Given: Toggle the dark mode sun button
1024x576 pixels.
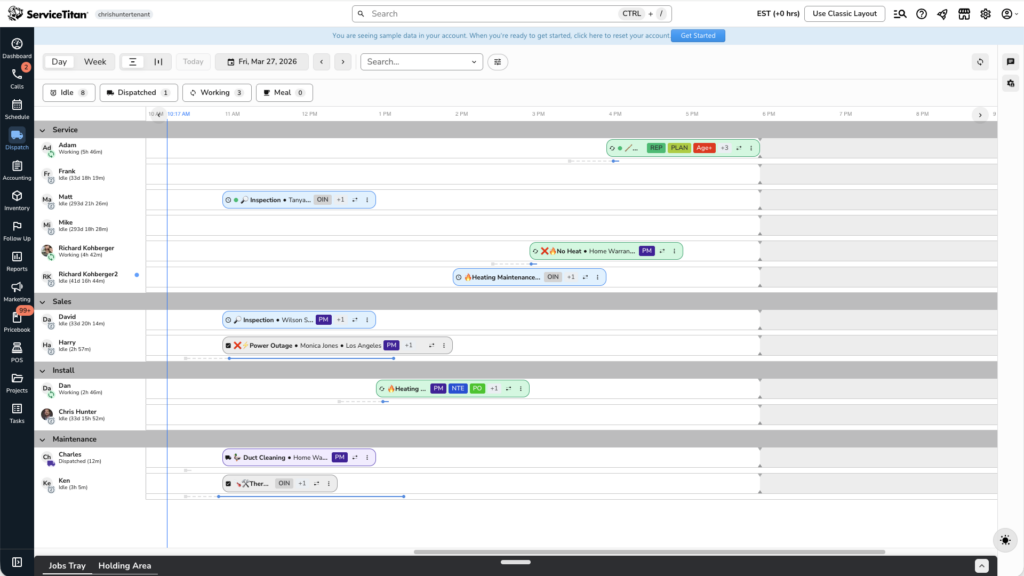Looking at the screenshot, I should (x=1005, y=540).
